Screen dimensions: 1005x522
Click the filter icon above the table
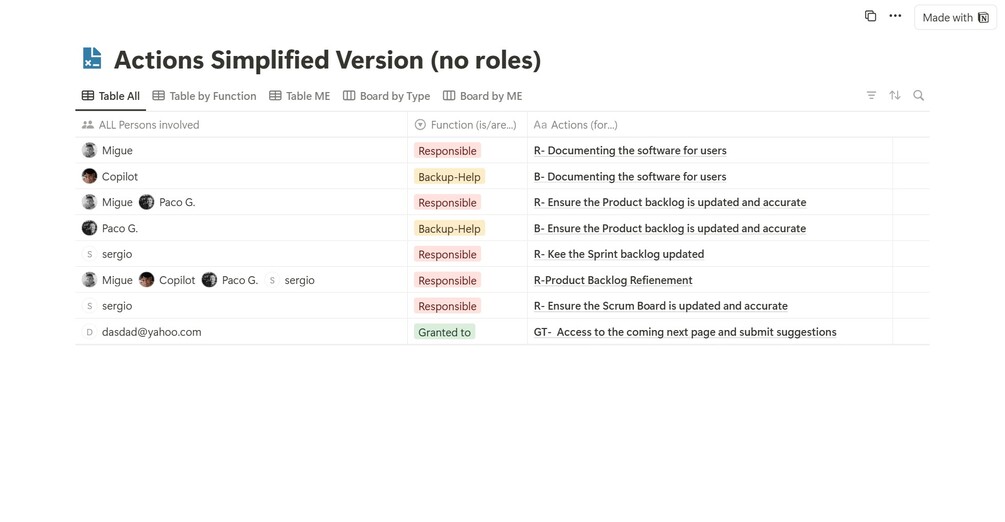[x=871, y=96]
